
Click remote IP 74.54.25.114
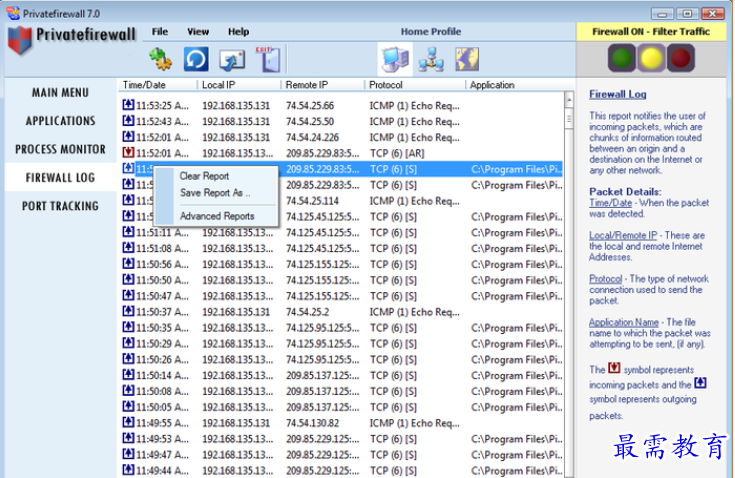pyautogui.click(x=312, y=201)
